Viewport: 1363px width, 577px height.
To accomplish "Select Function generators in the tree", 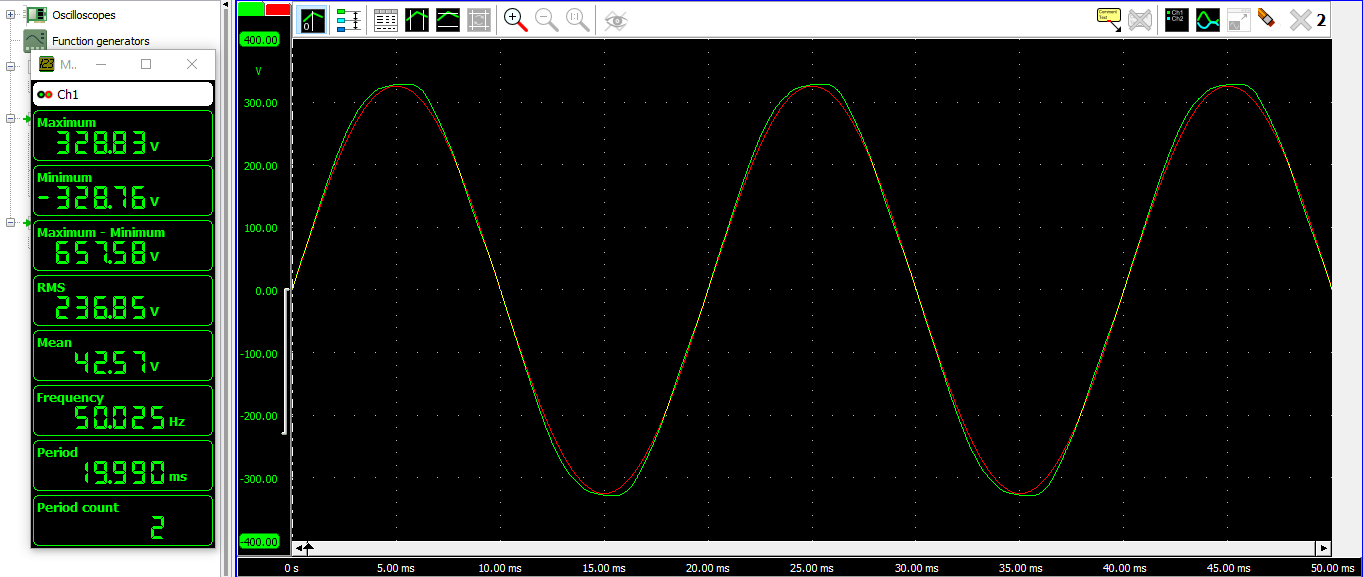I will coord(100,41).
